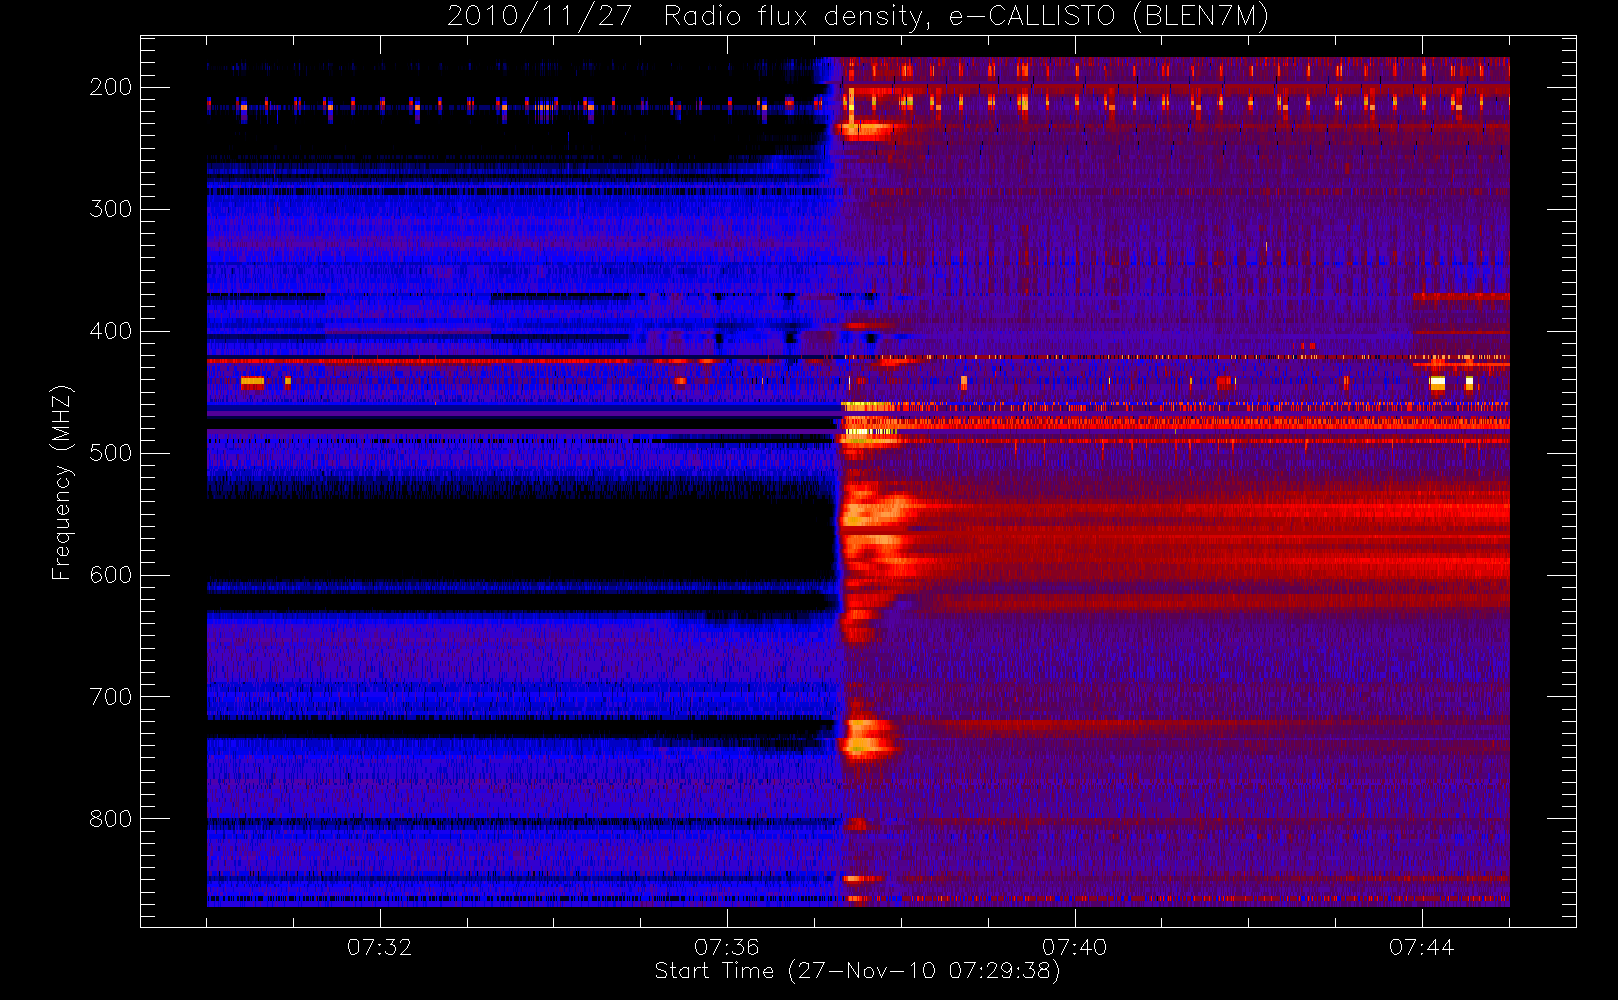The width and height of the screenshot is (1618, 1000).
Task: Click the 300 frequency tick label
Action: pyautogui.click(x=110, y=209)
